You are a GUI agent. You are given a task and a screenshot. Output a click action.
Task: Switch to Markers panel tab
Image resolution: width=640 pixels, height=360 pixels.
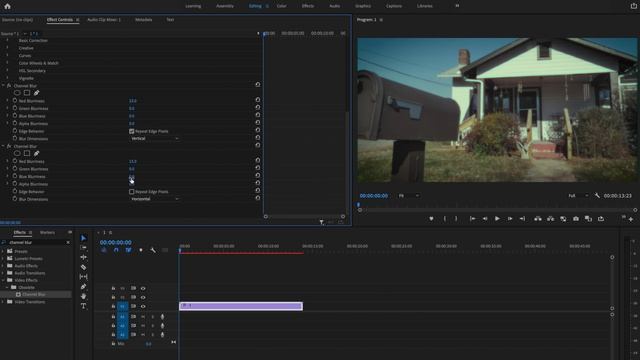47,232
